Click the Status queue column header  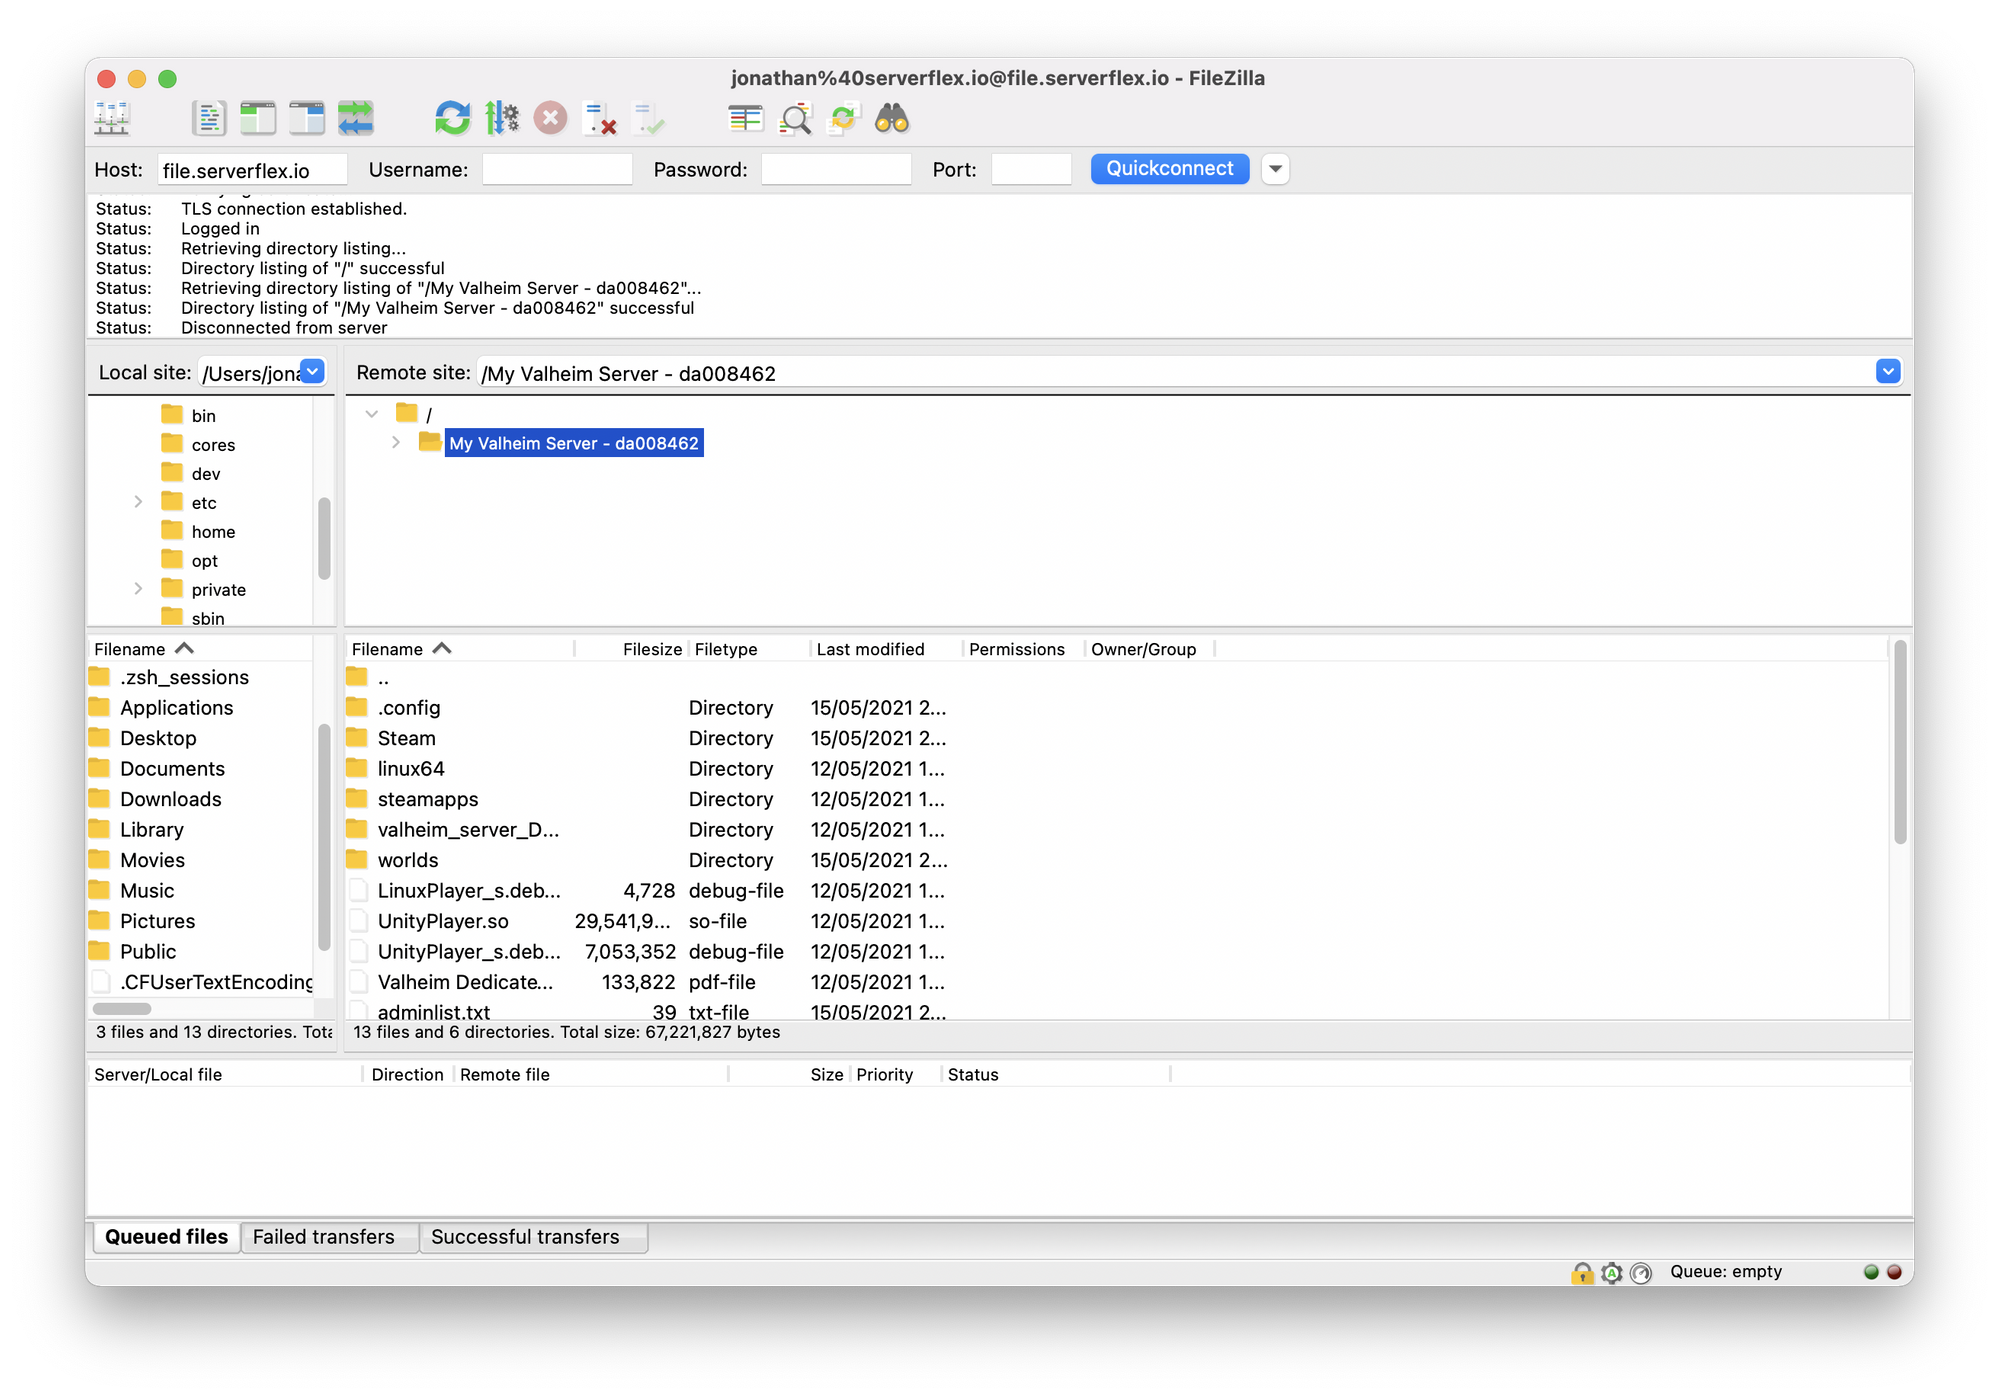[x=1055, y=1074]
